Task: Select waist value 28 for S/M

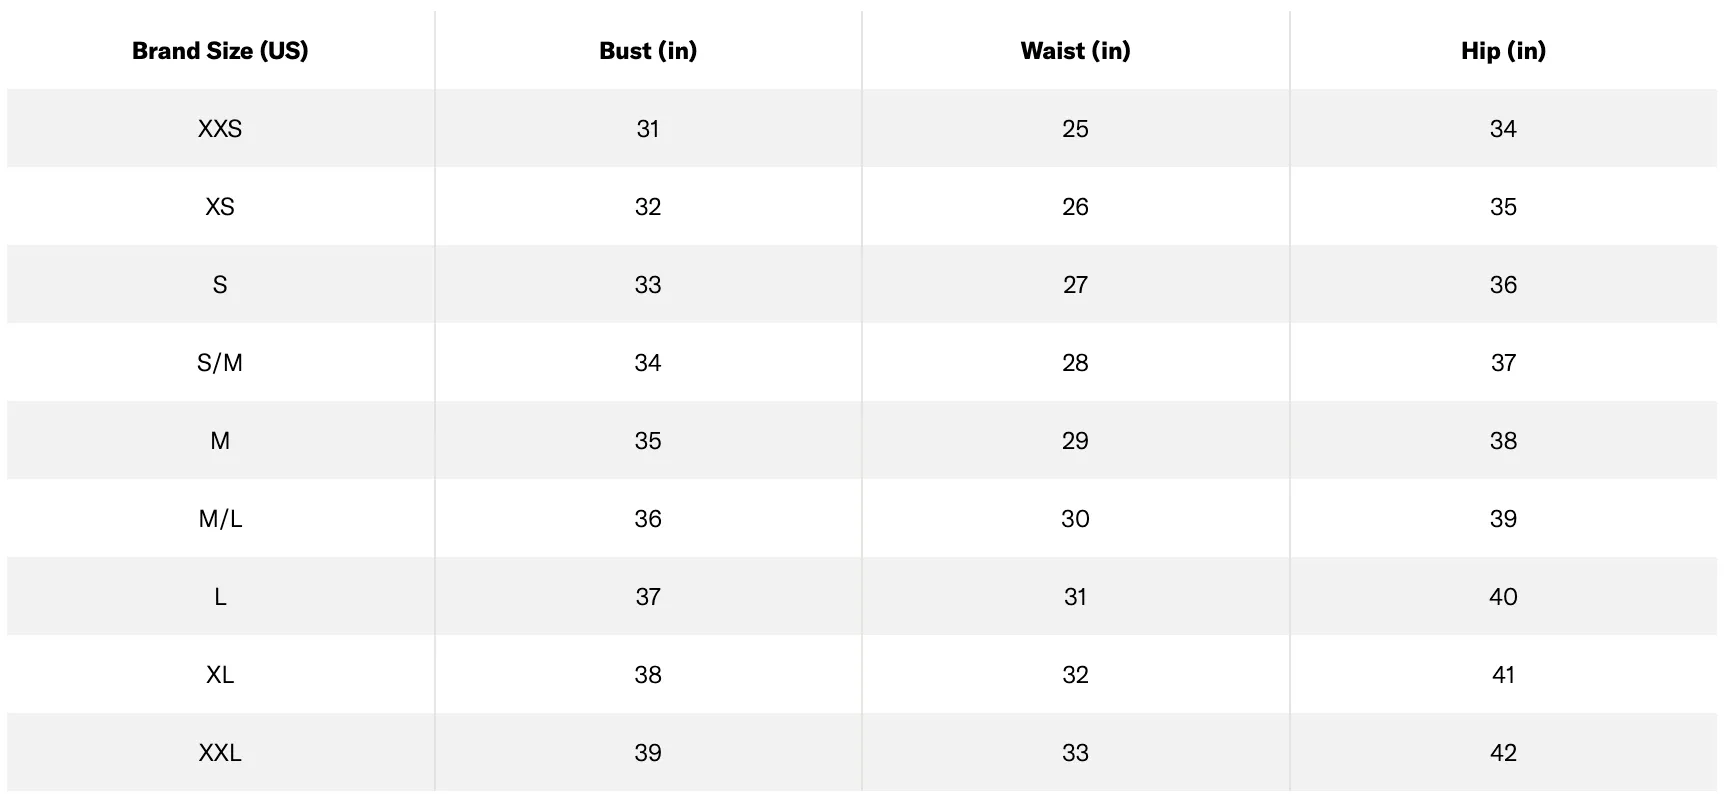Action: [x=1075, y=363]
